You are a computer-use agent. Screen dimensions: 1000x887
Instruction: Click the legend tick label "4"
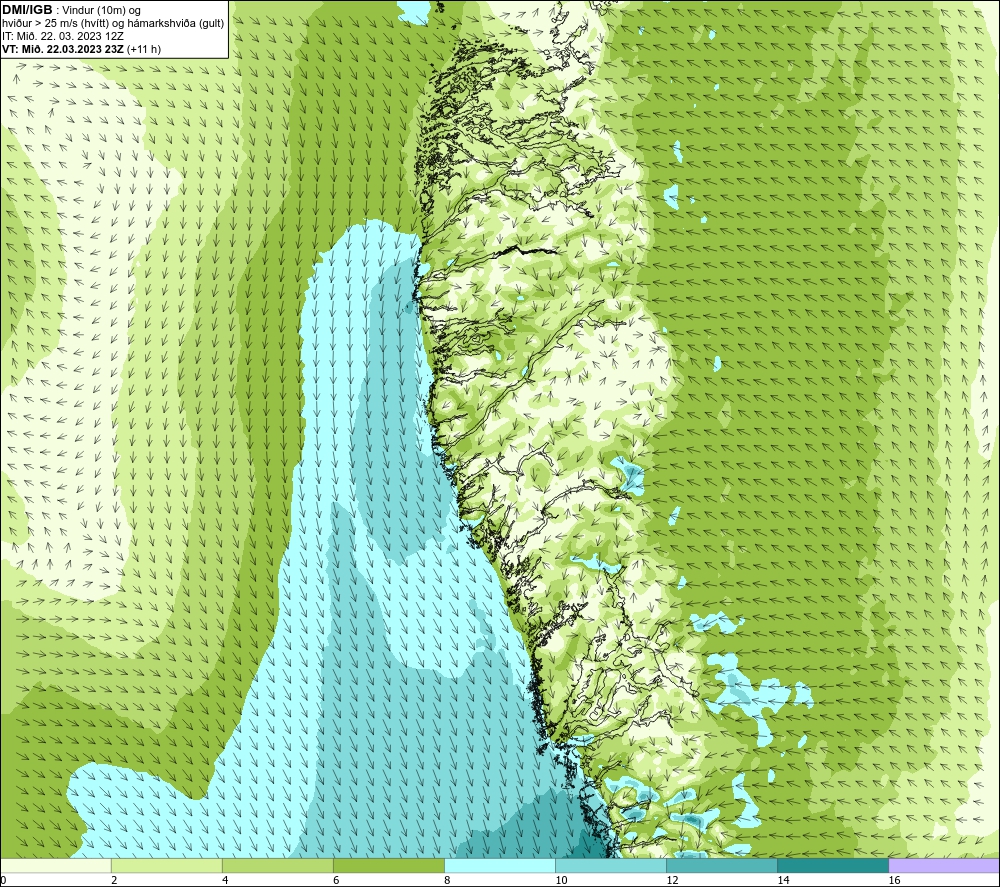224,881
